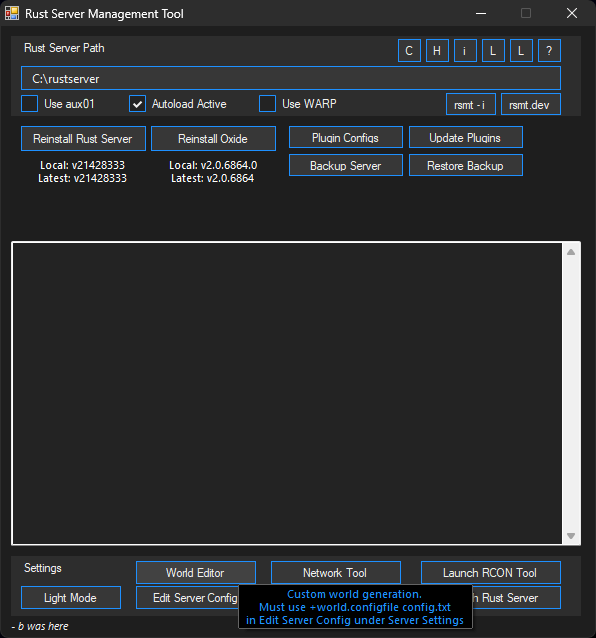The width and height of the screenshot is (596, 638).
Task: Click the 'Local: v2.0.6864.0' Oxide version text
Action: tap(213, 165)
